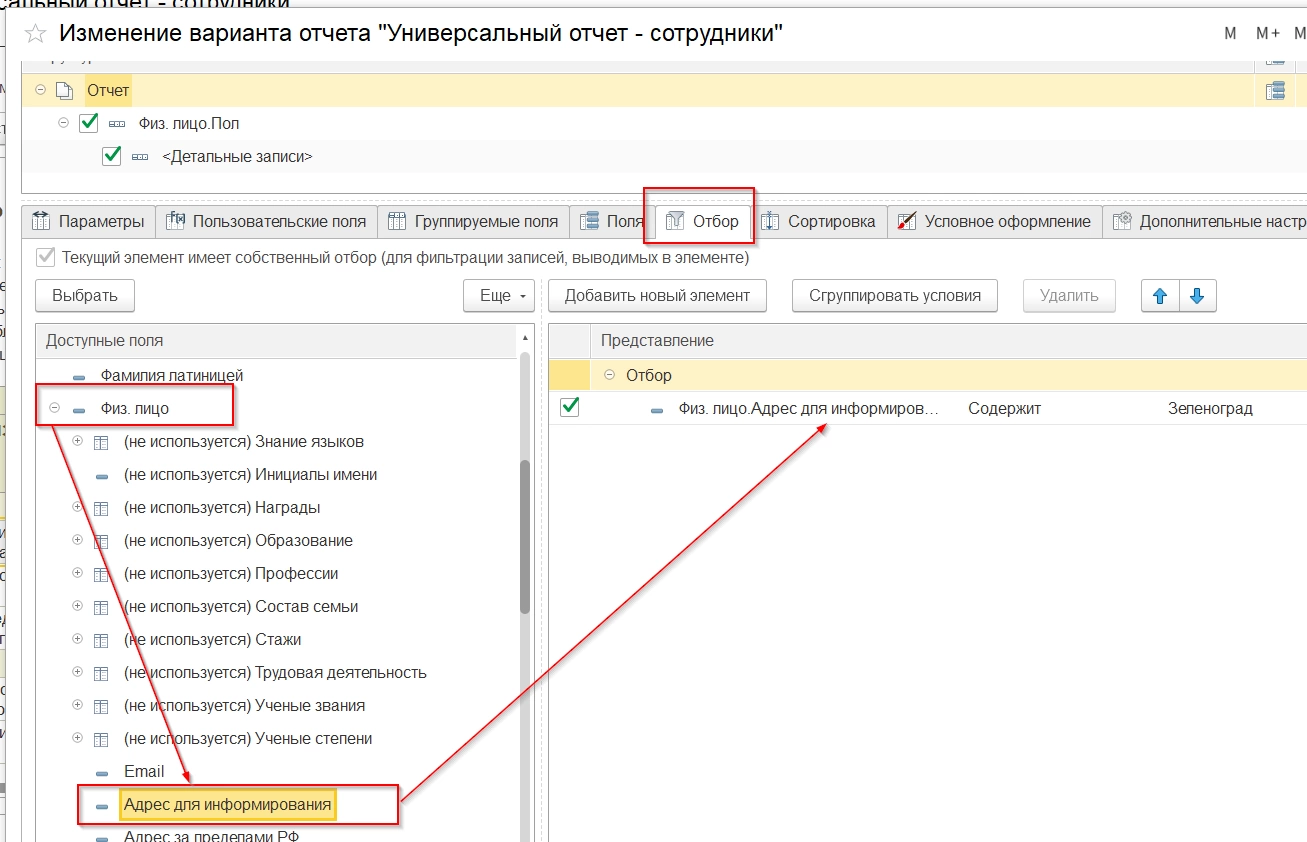Click the table icon beside Ученые звания
Image resolution: width=1307 pixels, height=842 pixels.
[x=101, y=706]
